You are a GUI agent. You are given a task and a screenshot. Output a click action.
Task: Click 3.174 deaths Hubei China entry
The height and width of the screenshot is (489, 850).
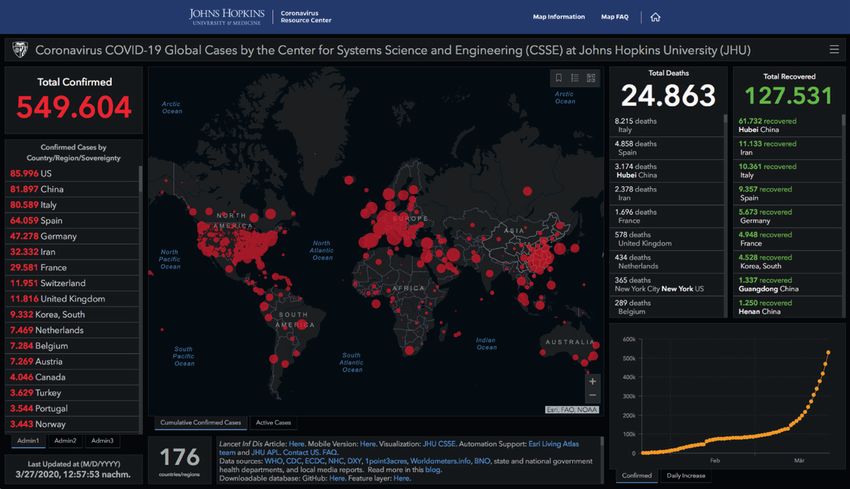(x=667, y=171)
